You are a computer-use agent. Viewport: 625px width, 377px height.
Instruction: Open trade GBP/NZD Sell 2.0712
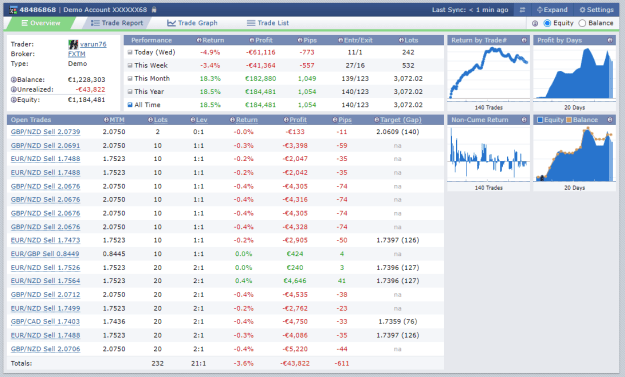pyautogui.click(x=45, y=295)
